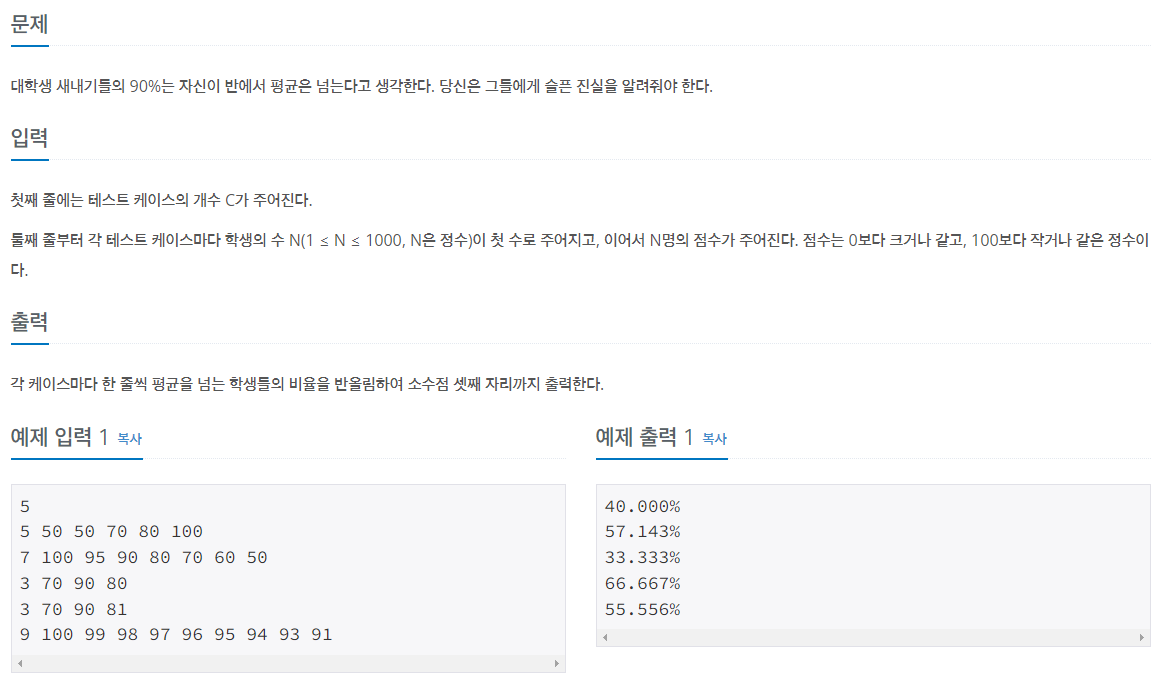Click the input line '5 50 50 70 80 100'
Screen dimensions: 1159x681
pyautogui.click(x=112, y=532)
